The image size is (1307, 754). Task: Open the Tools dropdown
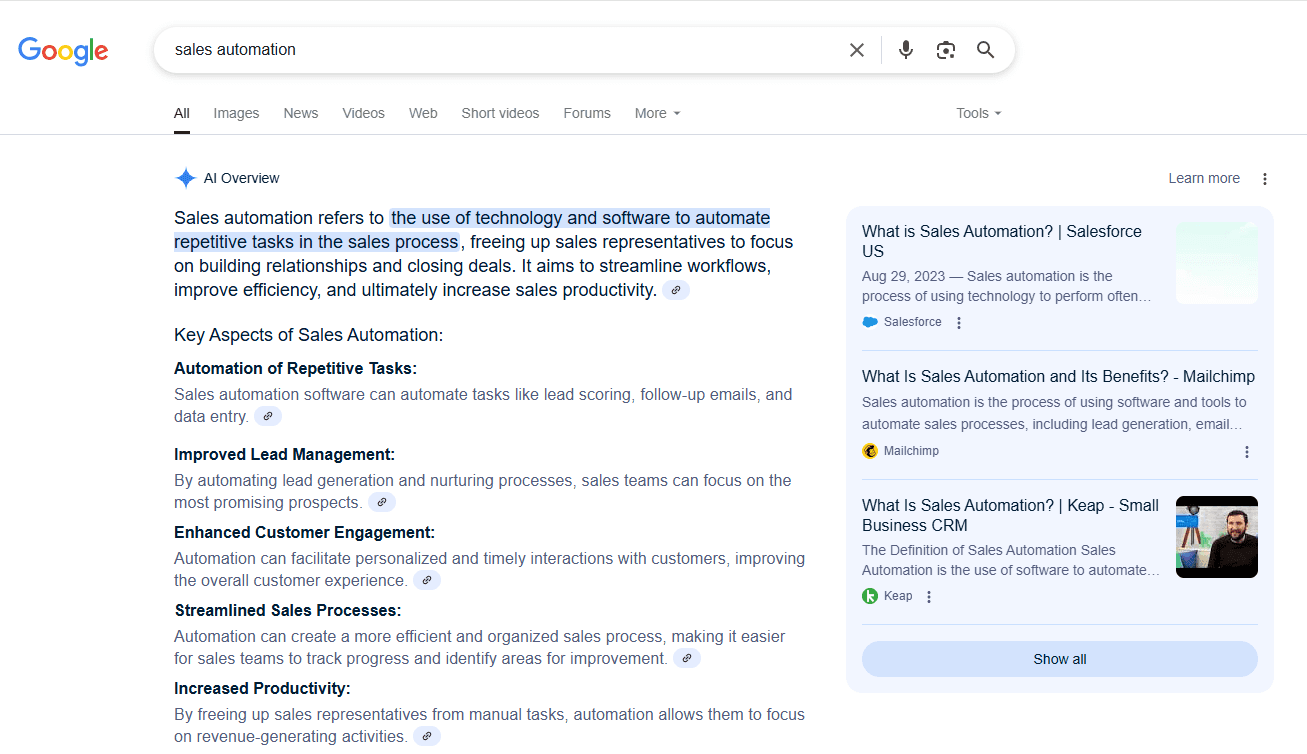[x=978, y=113]
